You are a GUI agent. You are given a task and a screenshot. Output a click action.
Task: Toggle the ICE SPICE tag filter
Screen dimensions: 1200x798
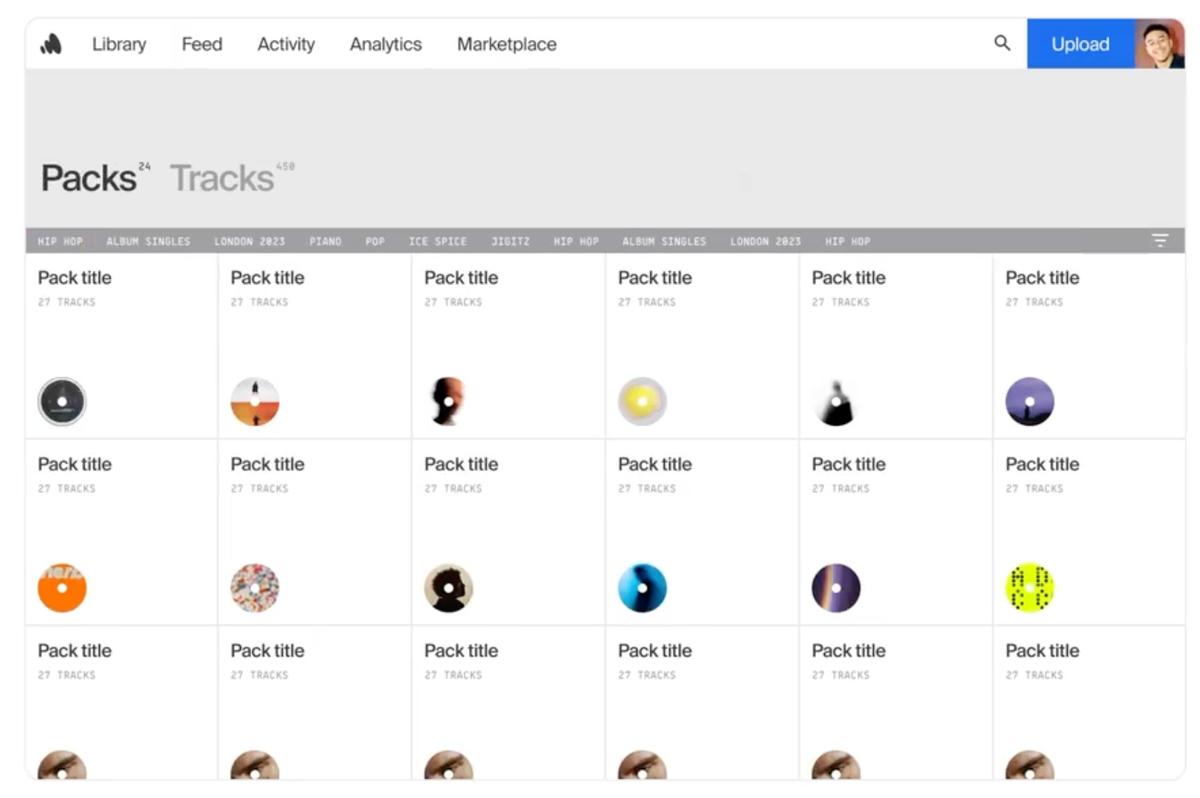click(x=438, y=241)
